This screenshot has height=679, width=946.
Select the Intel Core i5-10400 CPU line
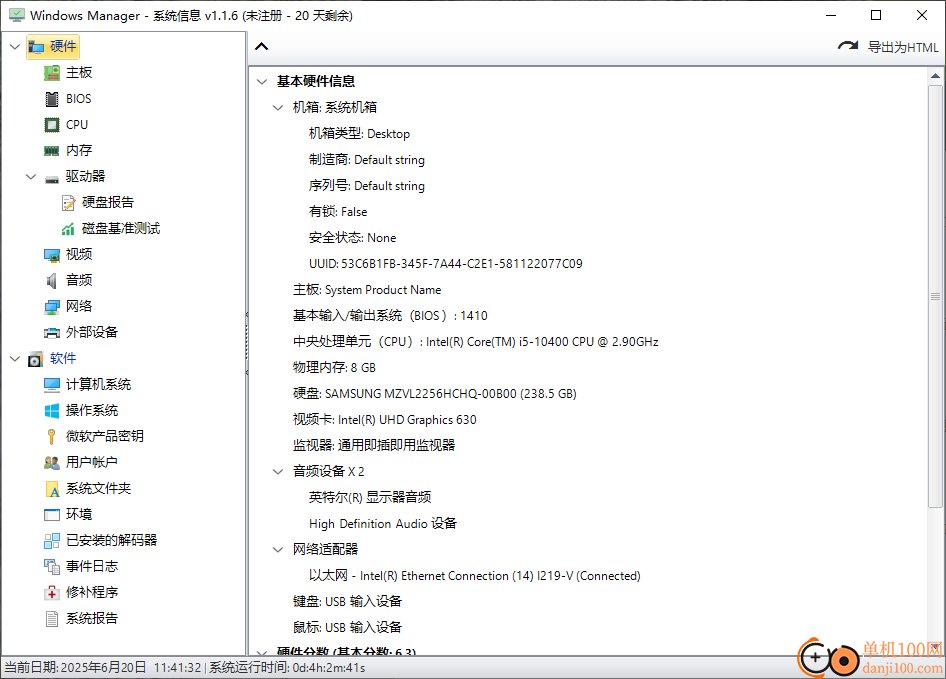[x=475, y=342]
